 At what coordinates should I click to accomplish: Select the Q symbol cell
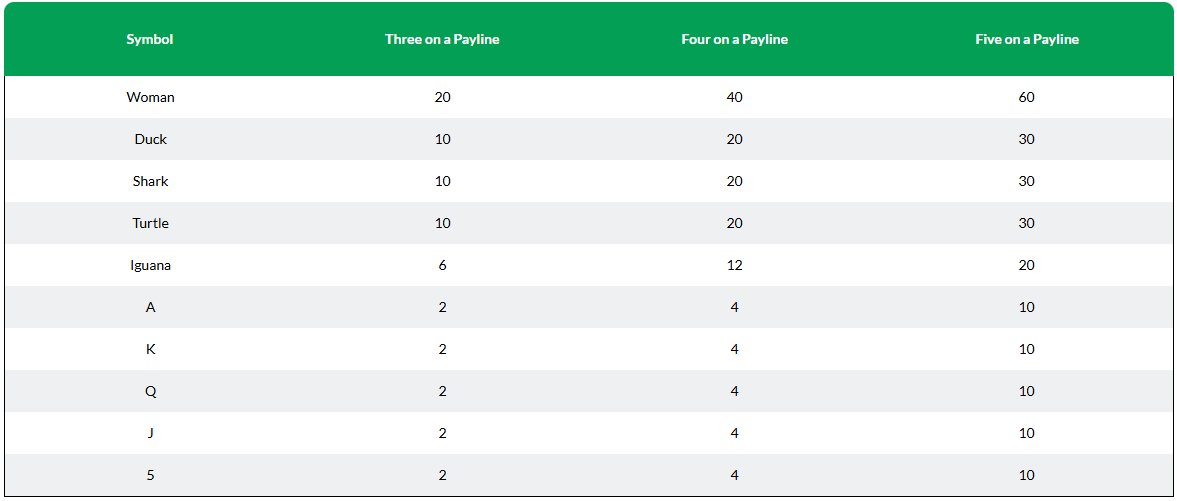[x=150, y=391]
